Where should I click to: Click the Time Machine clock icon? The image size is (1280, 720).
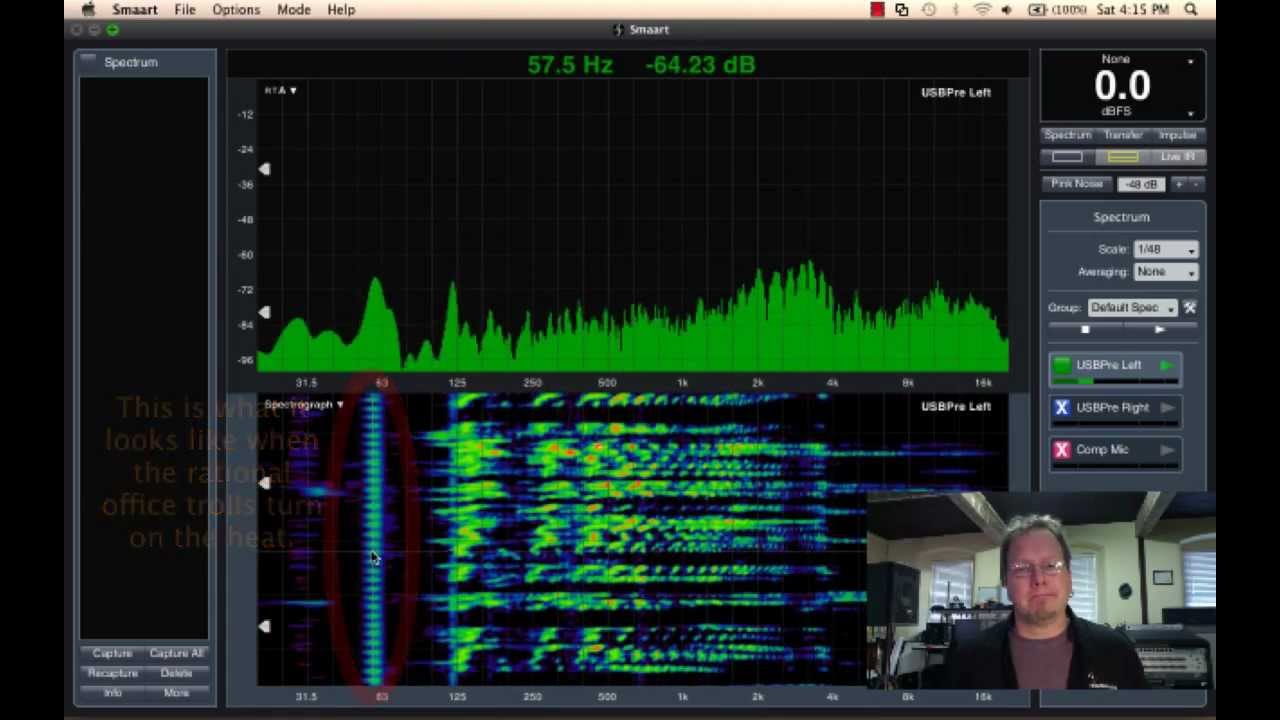pyautogui.click(x=929, y=9)
